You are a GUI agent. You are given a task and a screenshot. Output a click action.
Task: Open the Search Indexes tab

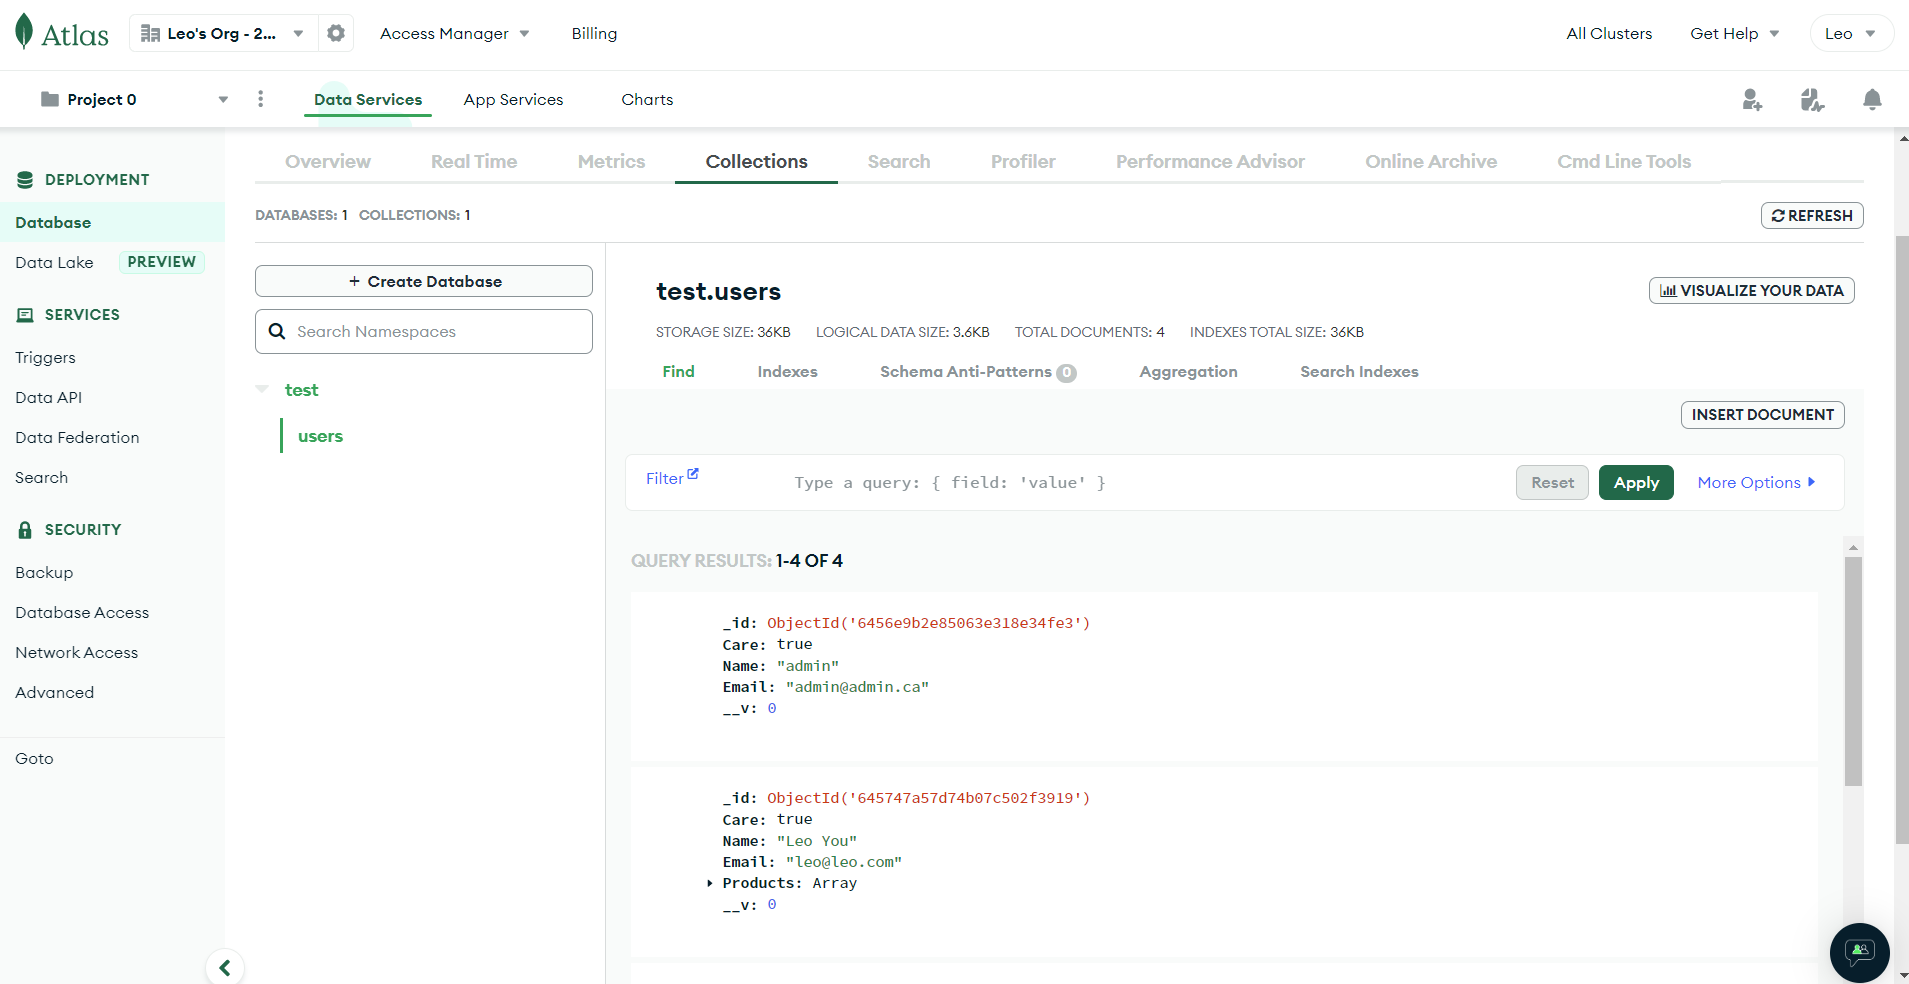[1359, 371]
